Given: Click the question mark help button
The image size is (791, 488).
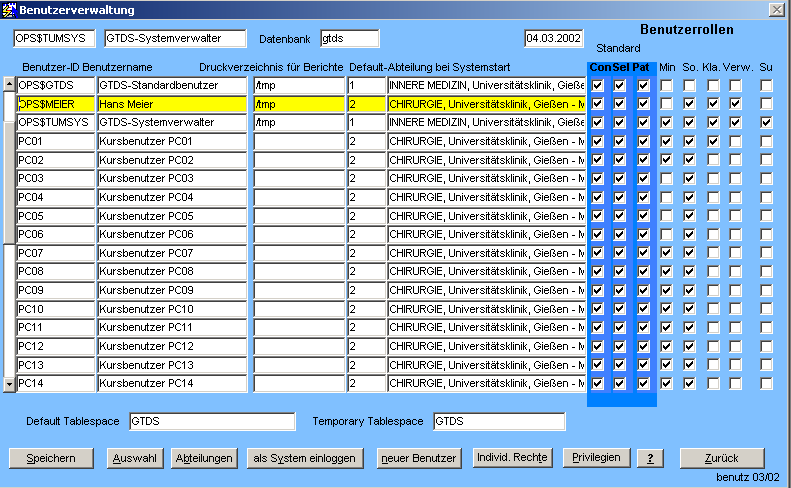Looking at the screenshot, I should [x=650, y=458].
